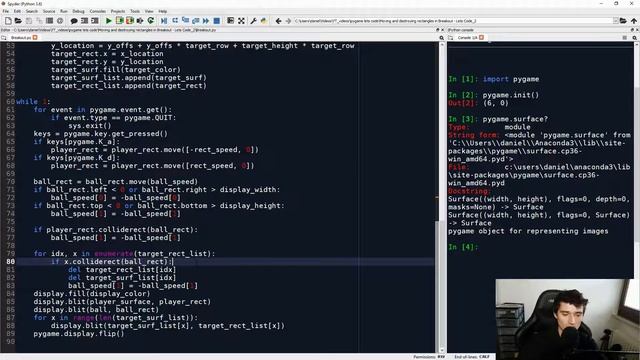
Task: Run until the function returns
Action: [196, 20]
